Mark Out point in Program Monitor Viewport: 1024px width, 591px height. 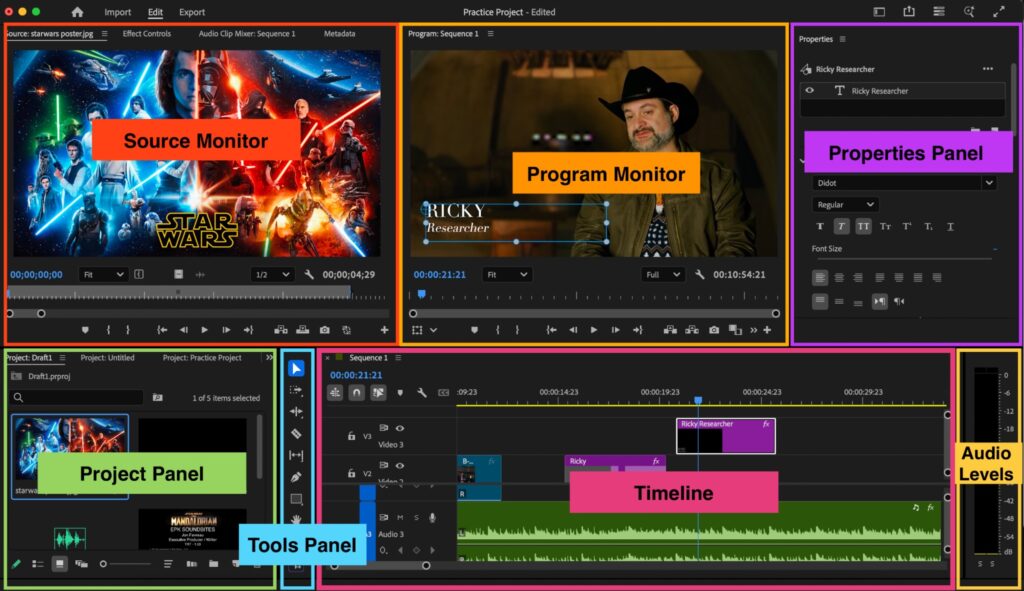tap(517, 330)
